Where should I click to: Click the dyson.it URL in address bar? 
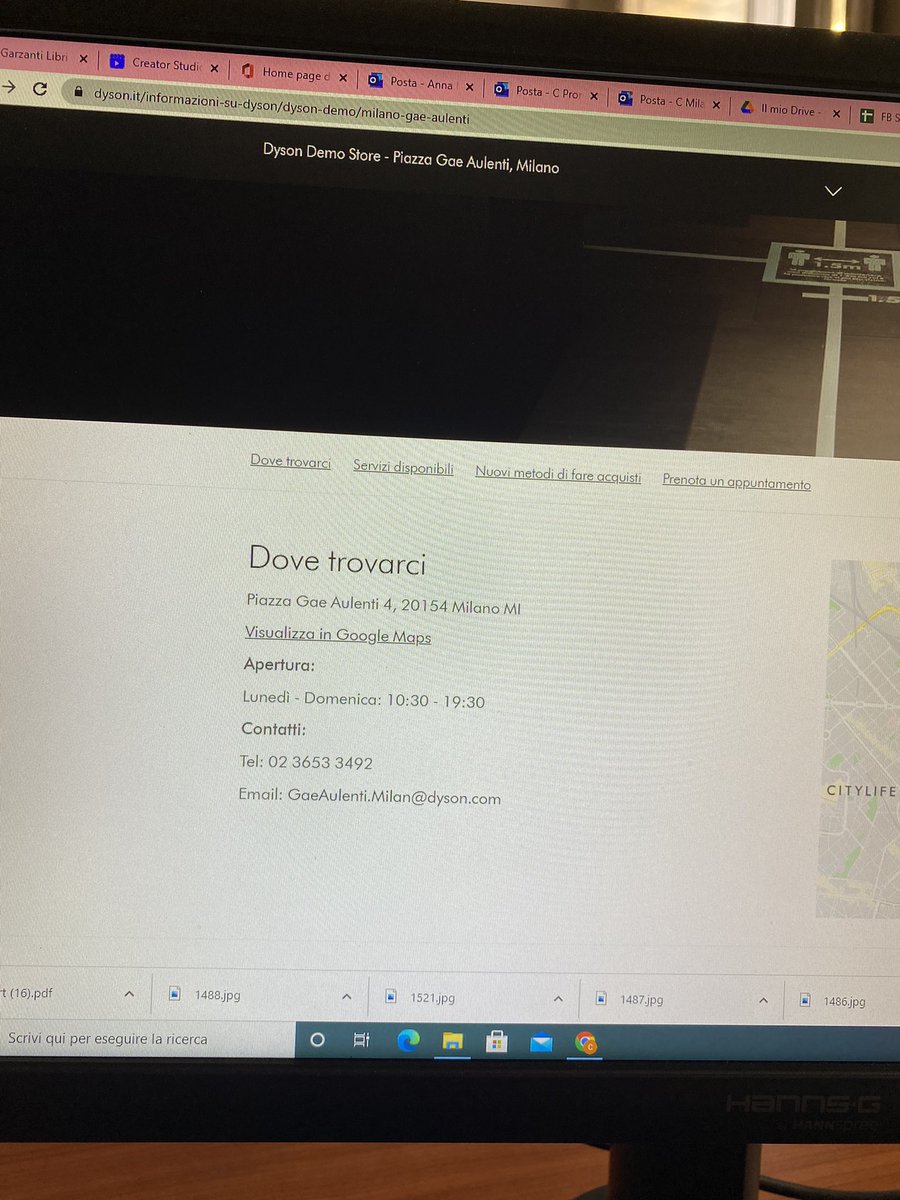pos(282,104)
